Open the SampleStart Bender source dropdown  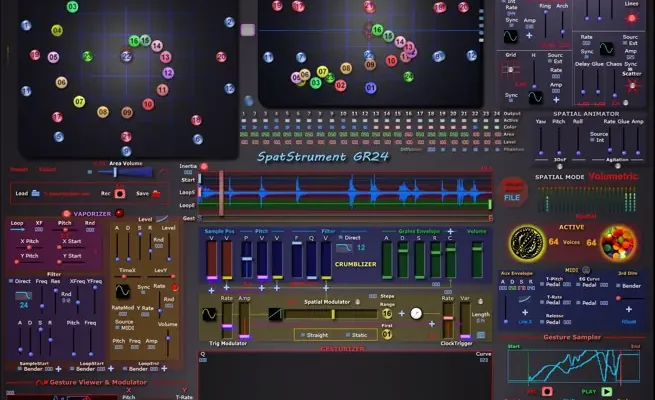click(30, 368)
